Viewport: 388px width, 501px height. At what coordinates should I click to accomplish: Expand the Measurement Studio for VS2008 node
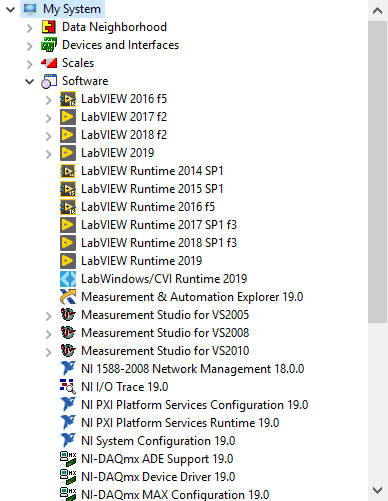[49, 334]
